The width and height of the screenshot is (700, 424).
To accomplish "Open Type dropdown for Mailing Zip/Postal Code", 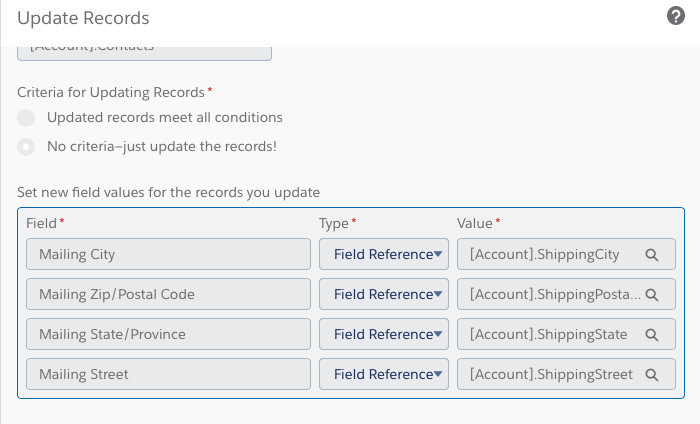I will pyautogui.click(x=384, y=295).
